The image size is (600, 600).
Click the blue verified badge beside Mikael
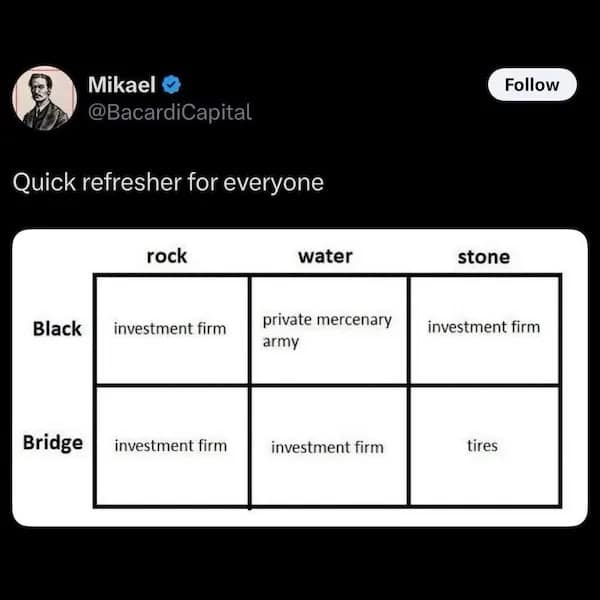tap(171, 85)
